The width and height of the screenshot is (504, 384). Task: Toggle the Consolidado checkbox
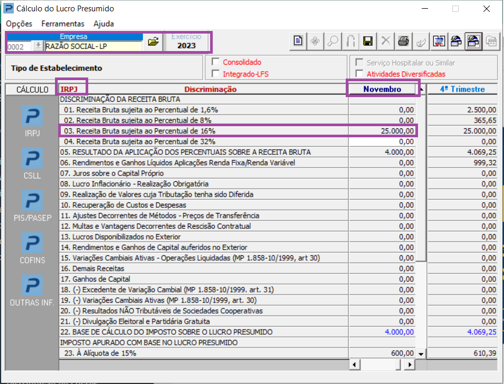point(216,62)
